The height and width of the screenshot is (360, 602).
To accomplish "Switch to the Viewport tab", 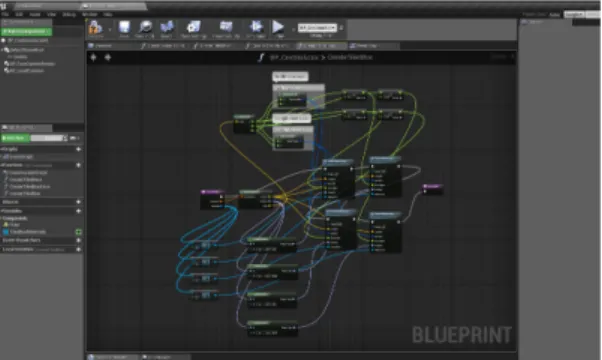I will 111,46.
